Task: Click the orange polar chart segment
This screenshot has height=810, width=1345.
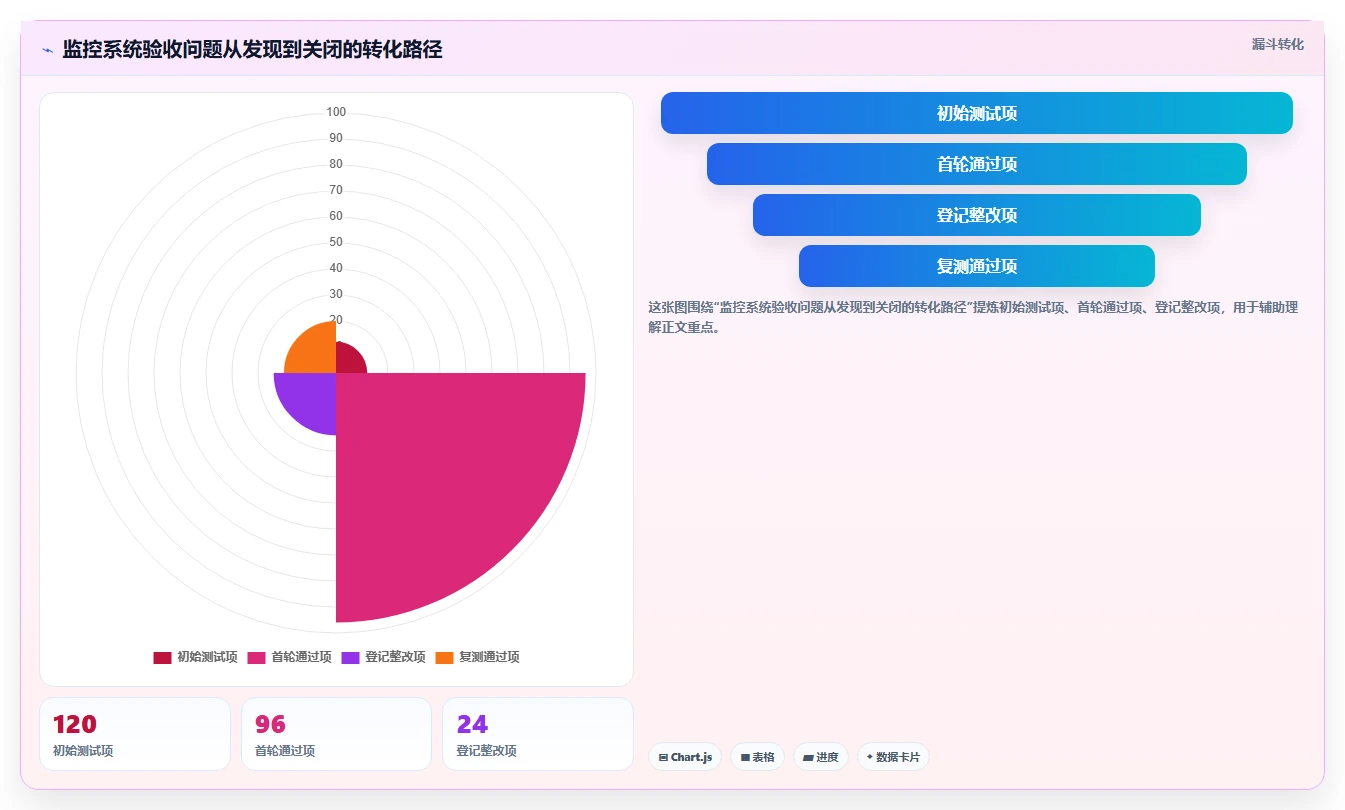Action: coord(315,352)
